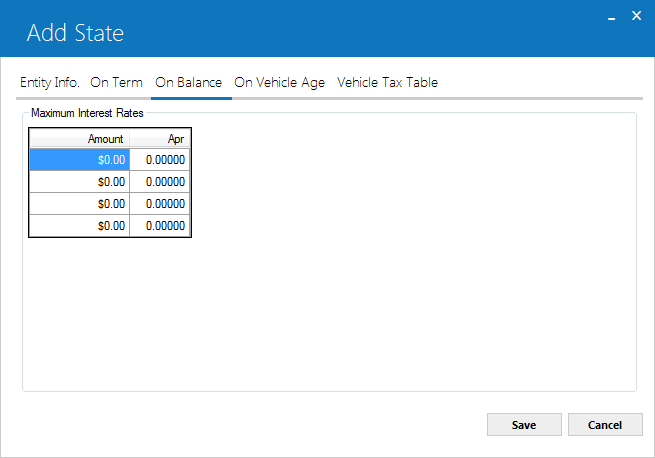Select the fourth-row Amount cell
The image size is (655, 458).
[79, 226]
